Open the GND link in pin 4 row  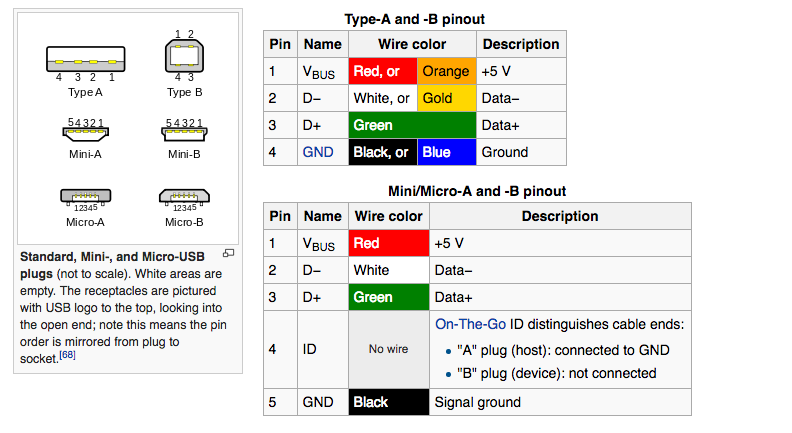click(x=318, y=152)
